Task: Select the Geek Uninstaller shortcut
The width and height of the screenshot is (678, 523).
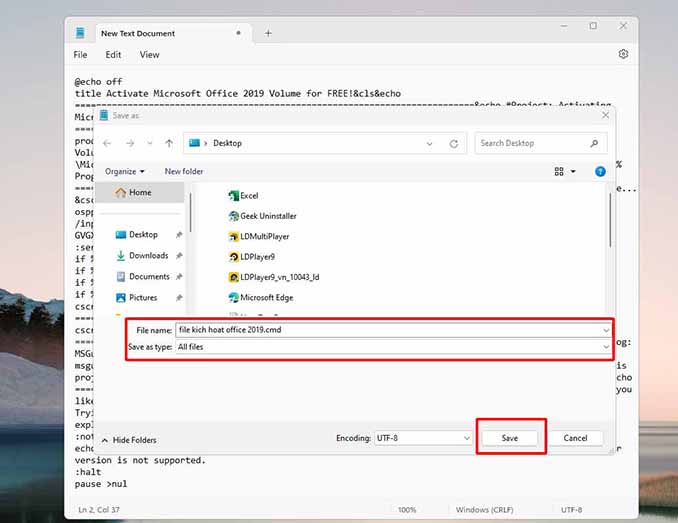Action: point(262,216)
